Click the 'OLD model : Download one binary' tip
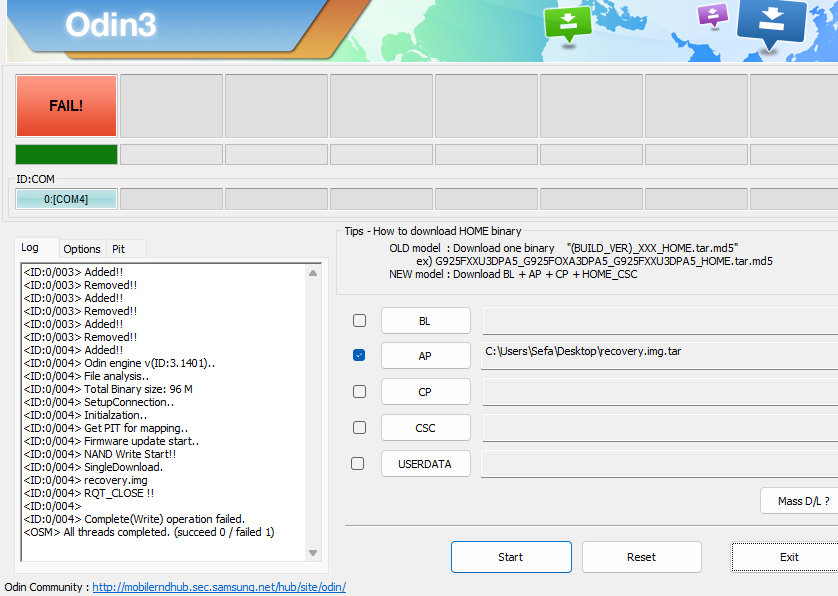 click(563, 248)
